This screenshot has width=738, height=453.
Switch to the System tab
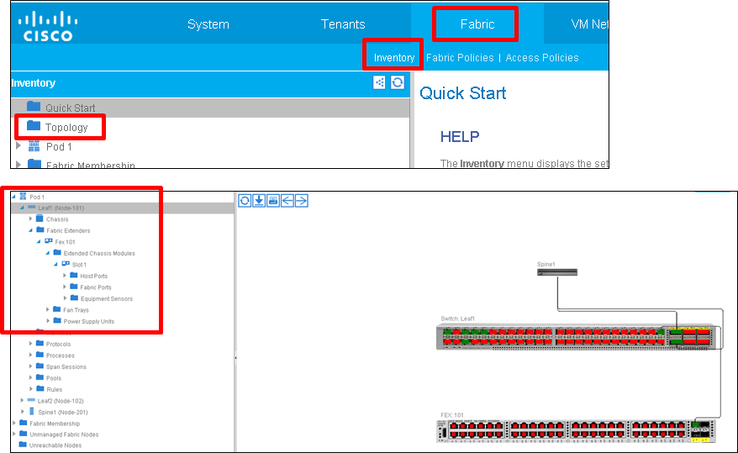tap(208, 24)
